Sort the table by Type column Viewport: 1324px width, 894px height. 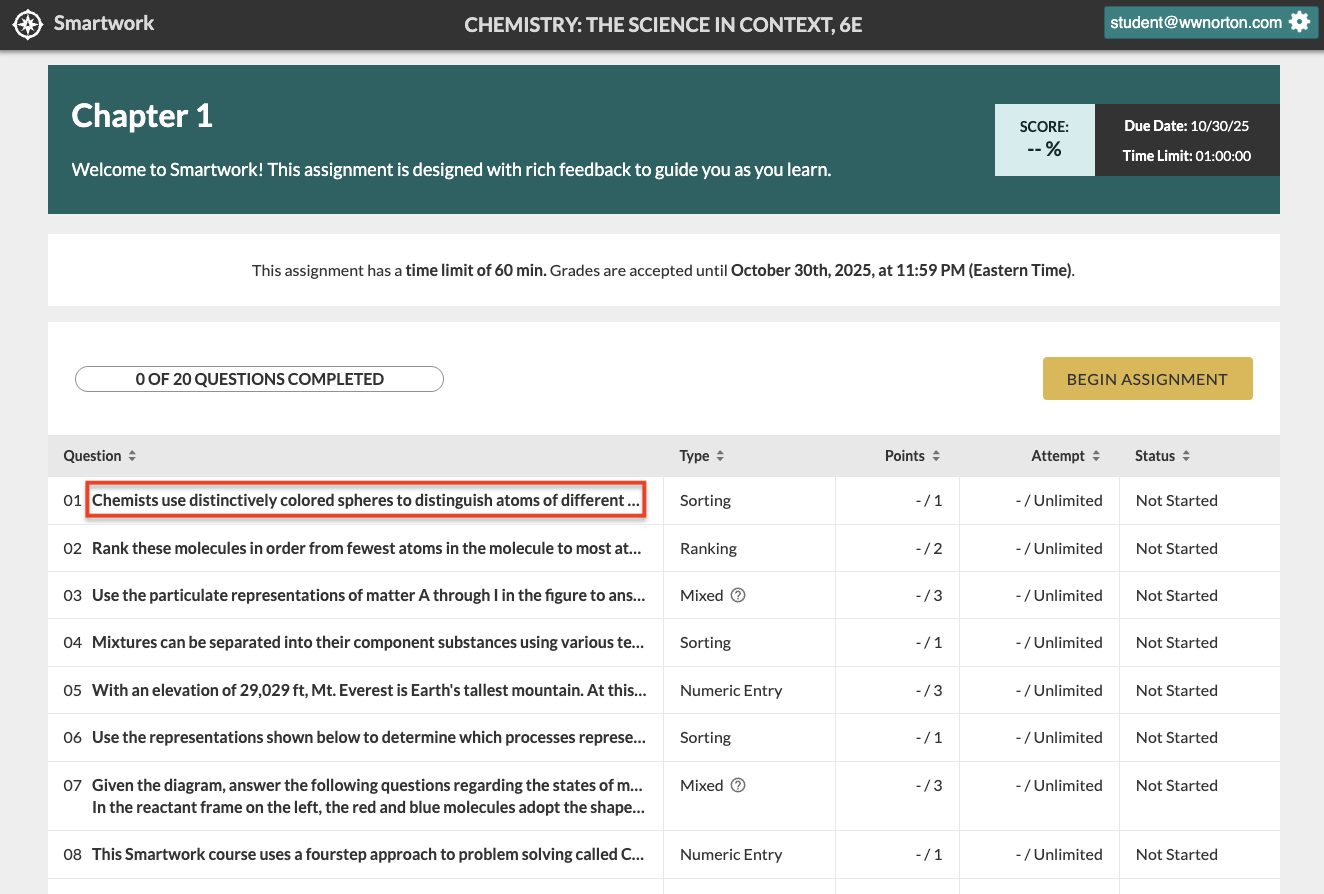702,456
